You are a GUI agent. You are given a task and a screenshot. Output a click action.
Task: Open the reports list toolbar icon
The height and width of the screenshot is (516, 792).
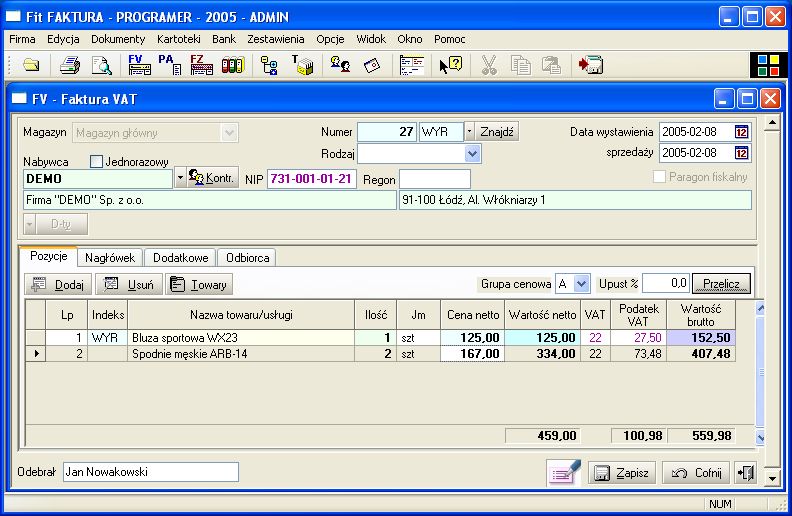tap(412, 65)
